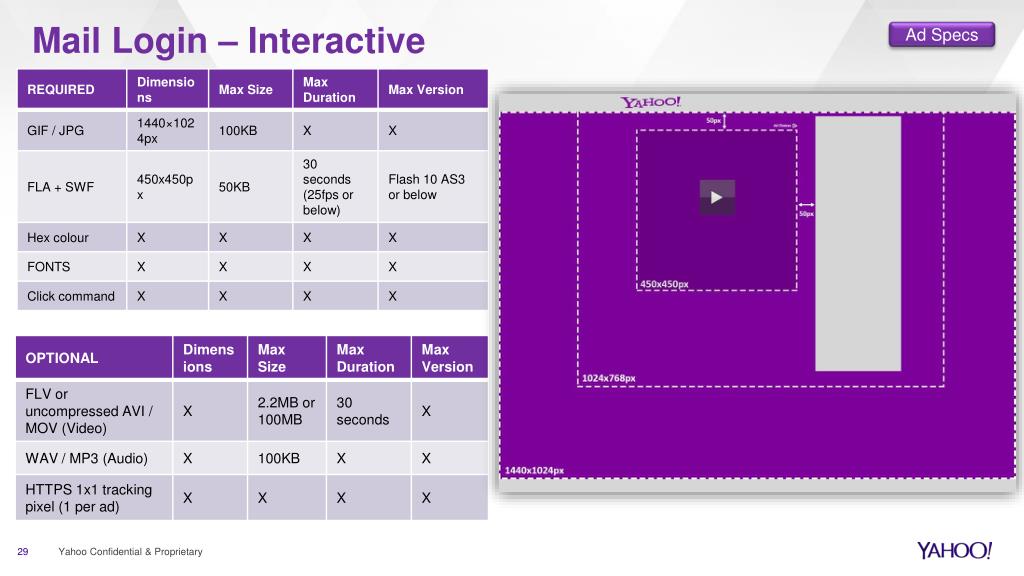
Task: Select the 'GIF / JPG' row label
Action: point(72,131)
